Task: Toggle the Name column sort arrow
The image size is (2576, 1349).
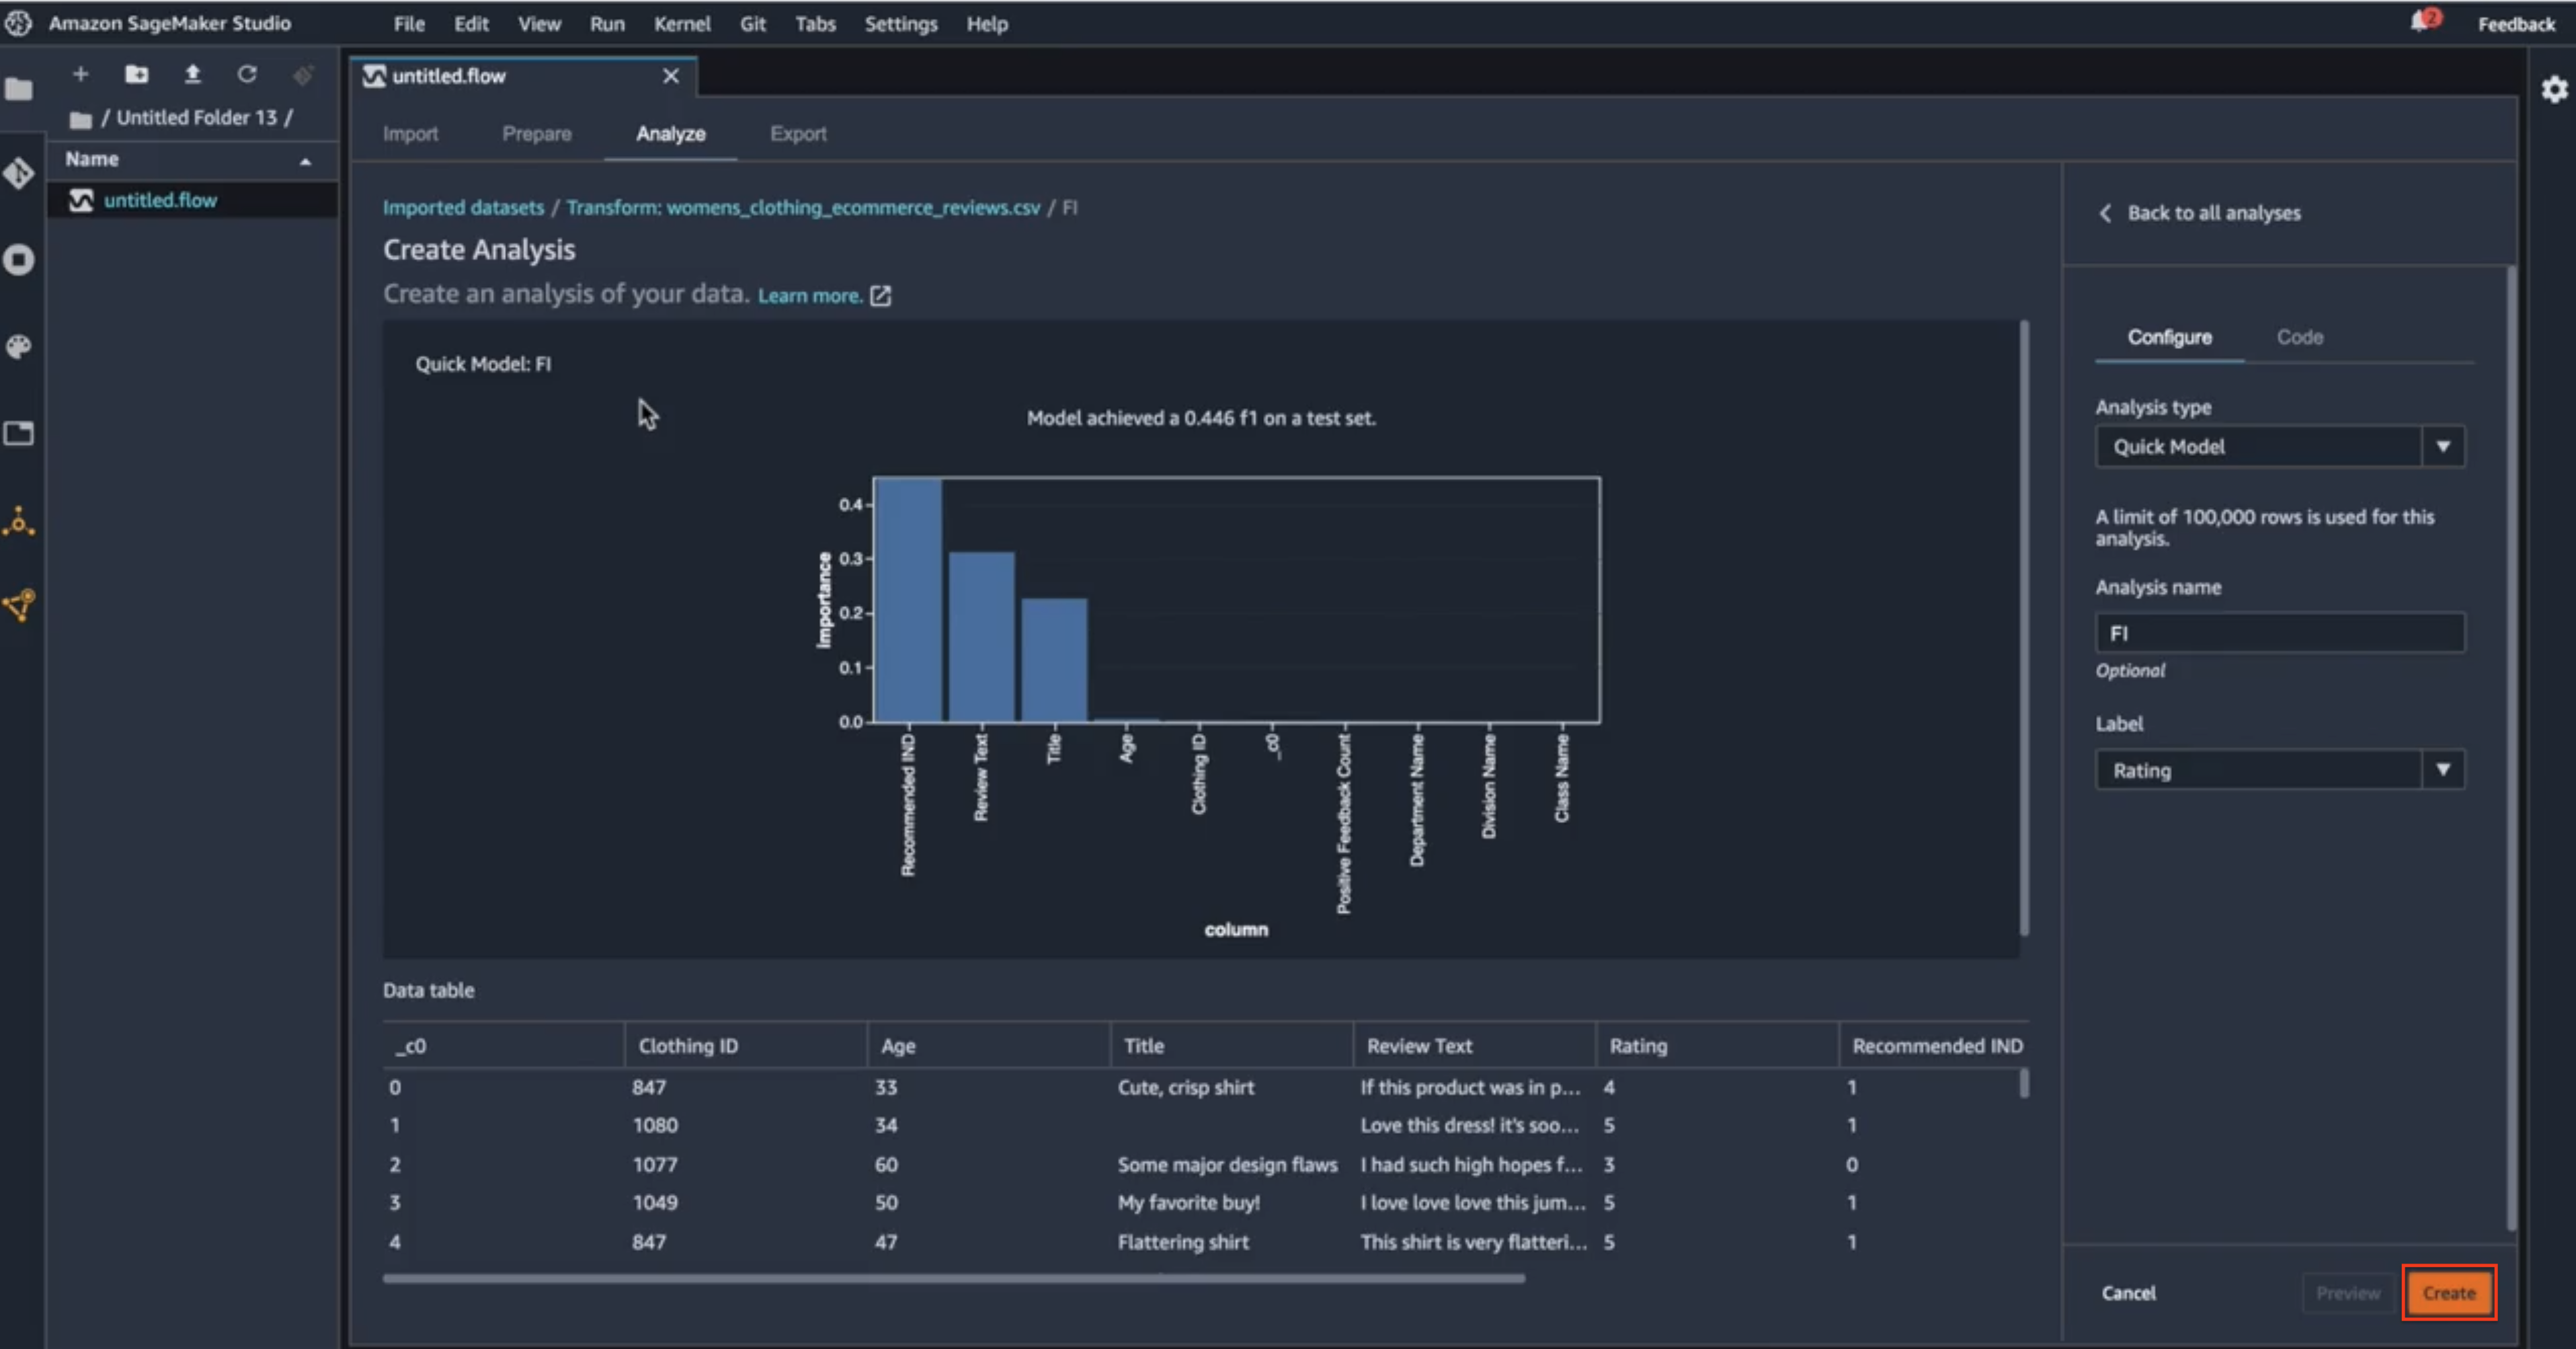Action: [x=306, y=161]
